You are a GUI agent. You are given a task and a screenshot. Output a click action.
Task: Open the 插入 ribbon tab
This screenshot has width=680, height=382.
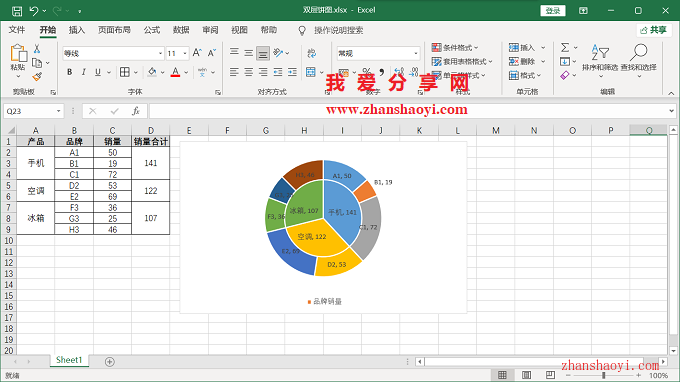pyautogui.click(x=77, y=30)
